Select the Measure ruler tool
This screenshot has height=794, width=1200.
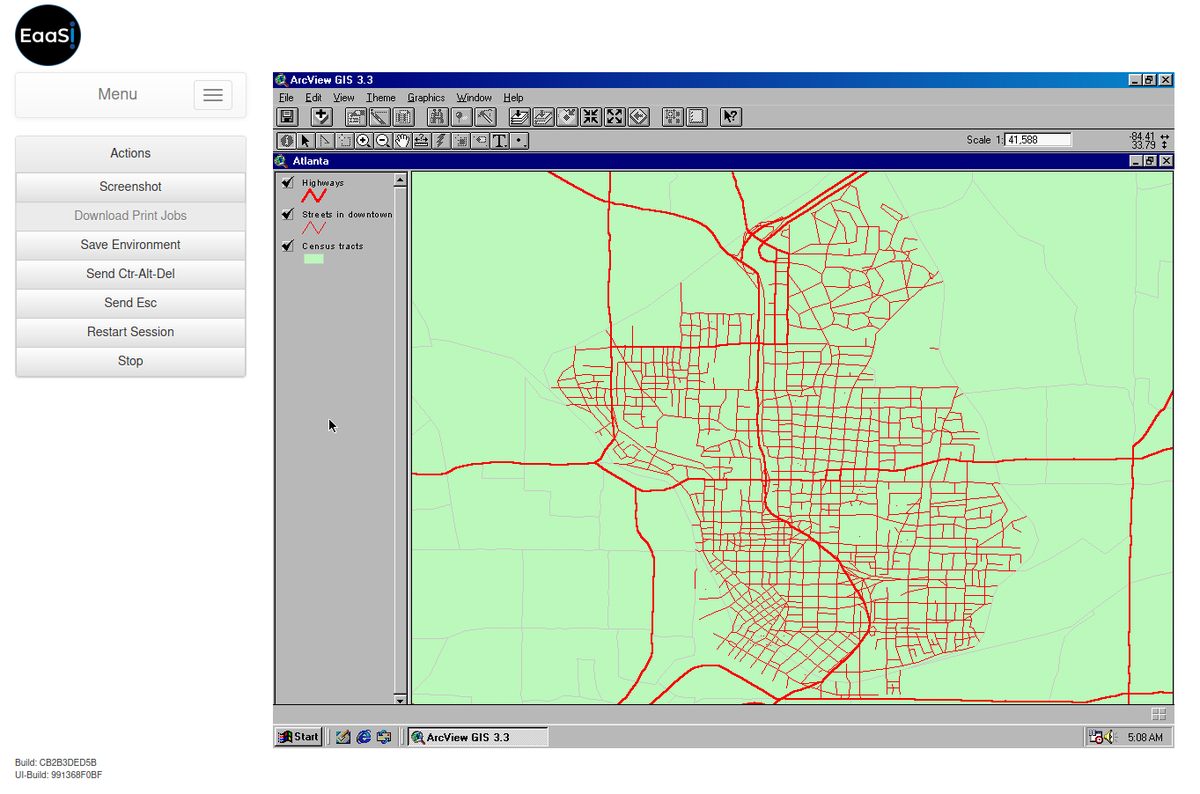point(421,141)
